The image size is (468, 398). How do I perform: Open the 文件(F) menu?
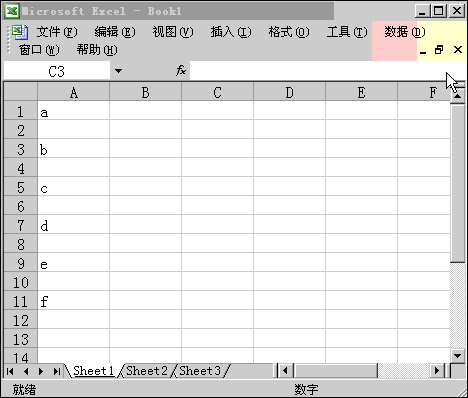[x=57, y=32]
